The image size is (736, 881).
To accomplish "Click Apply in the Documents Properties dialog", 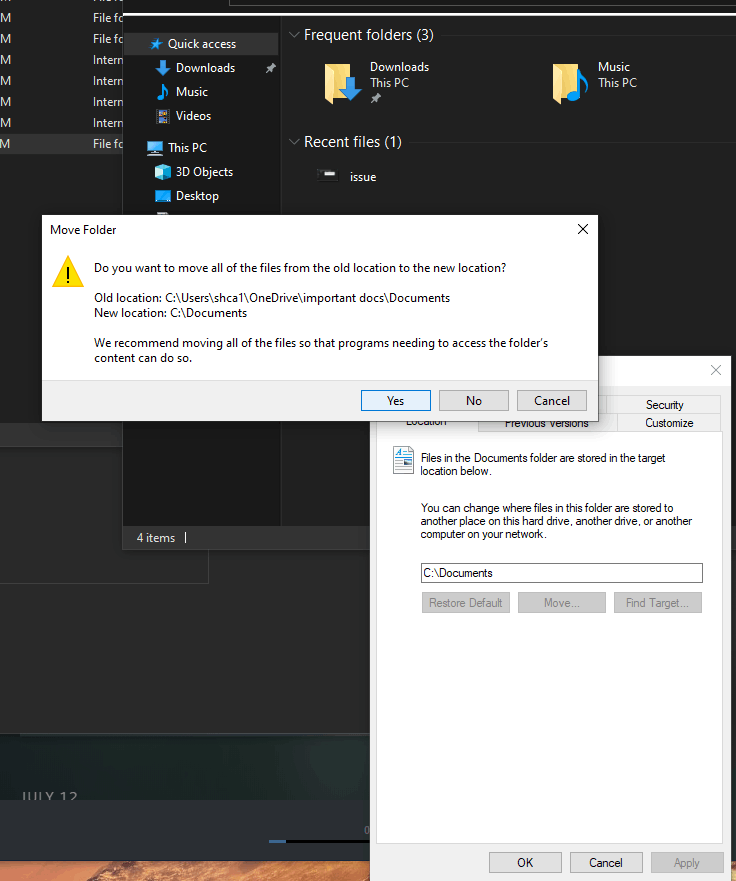I will tap(687, 862).
